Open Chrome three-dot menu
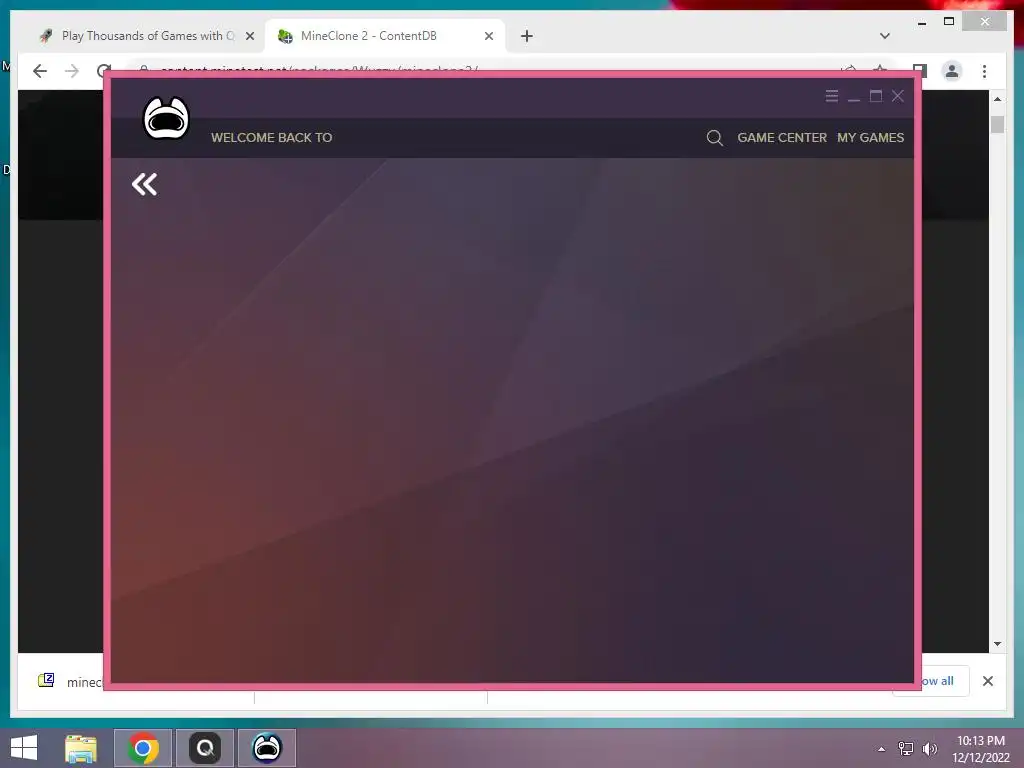1024x768 pixels. pos(984,71)
